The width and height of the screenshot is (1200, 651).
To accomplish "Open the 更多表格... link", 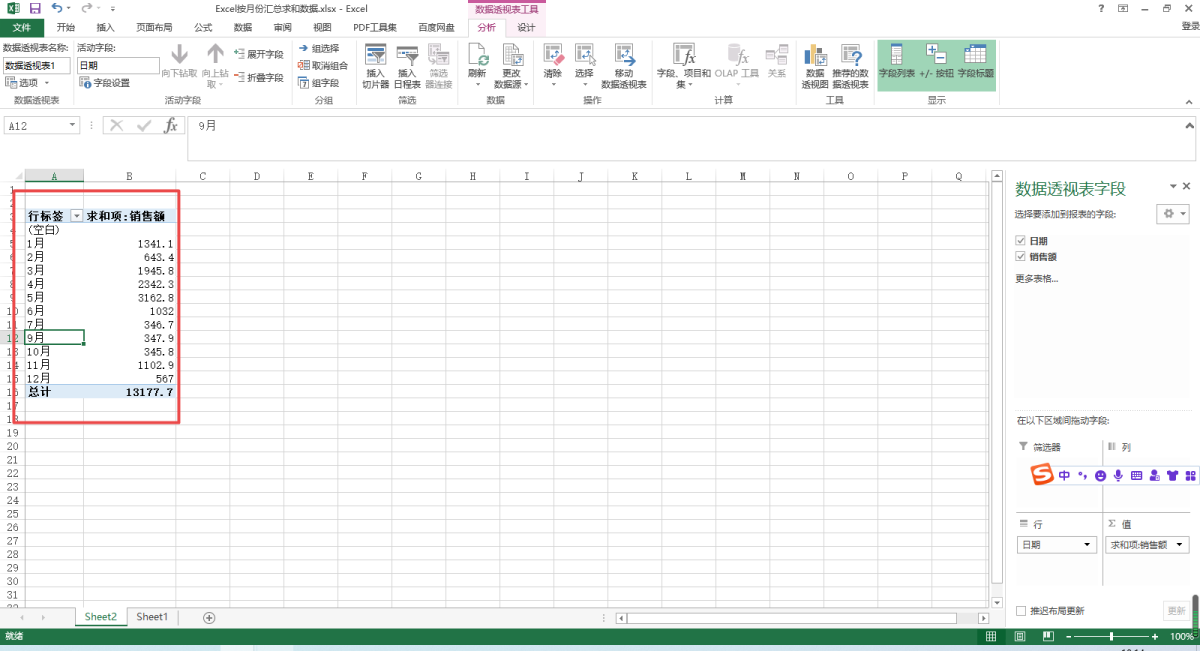I will tap(1037, 278).
